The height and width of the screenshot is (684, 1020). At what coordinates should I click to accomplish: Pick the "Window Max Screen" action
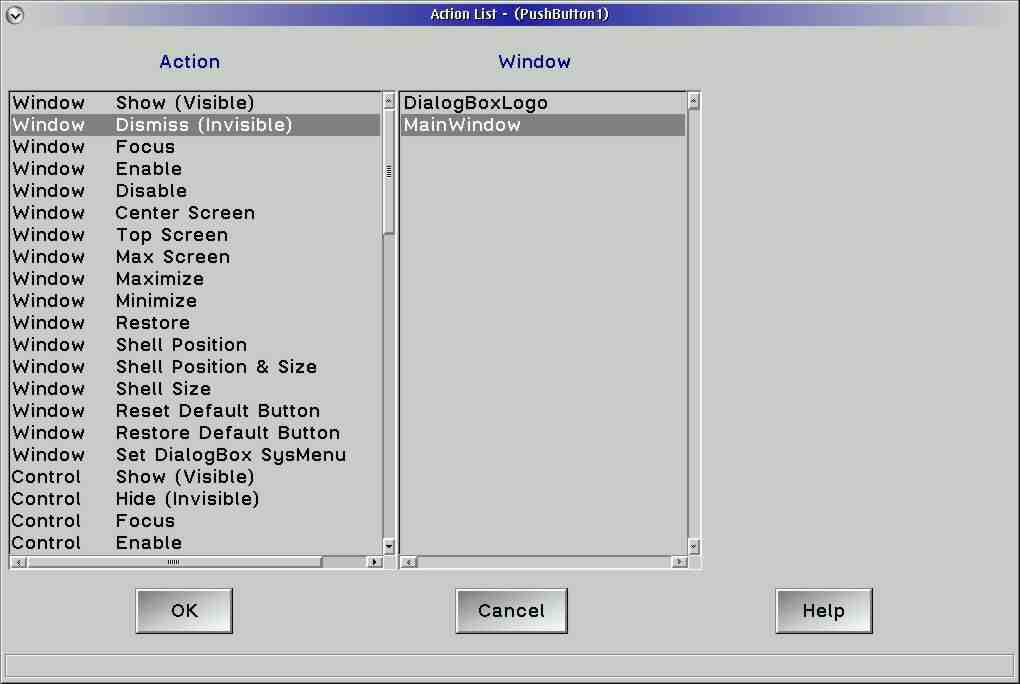click(196, 257)
